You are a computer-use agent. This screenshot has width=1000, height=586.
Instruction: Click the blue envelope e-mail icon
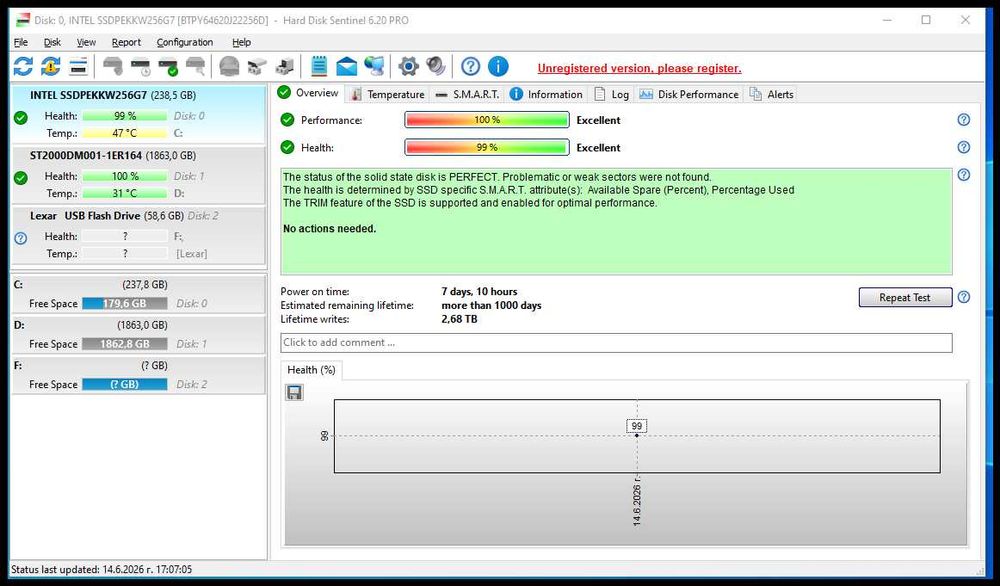346,66
